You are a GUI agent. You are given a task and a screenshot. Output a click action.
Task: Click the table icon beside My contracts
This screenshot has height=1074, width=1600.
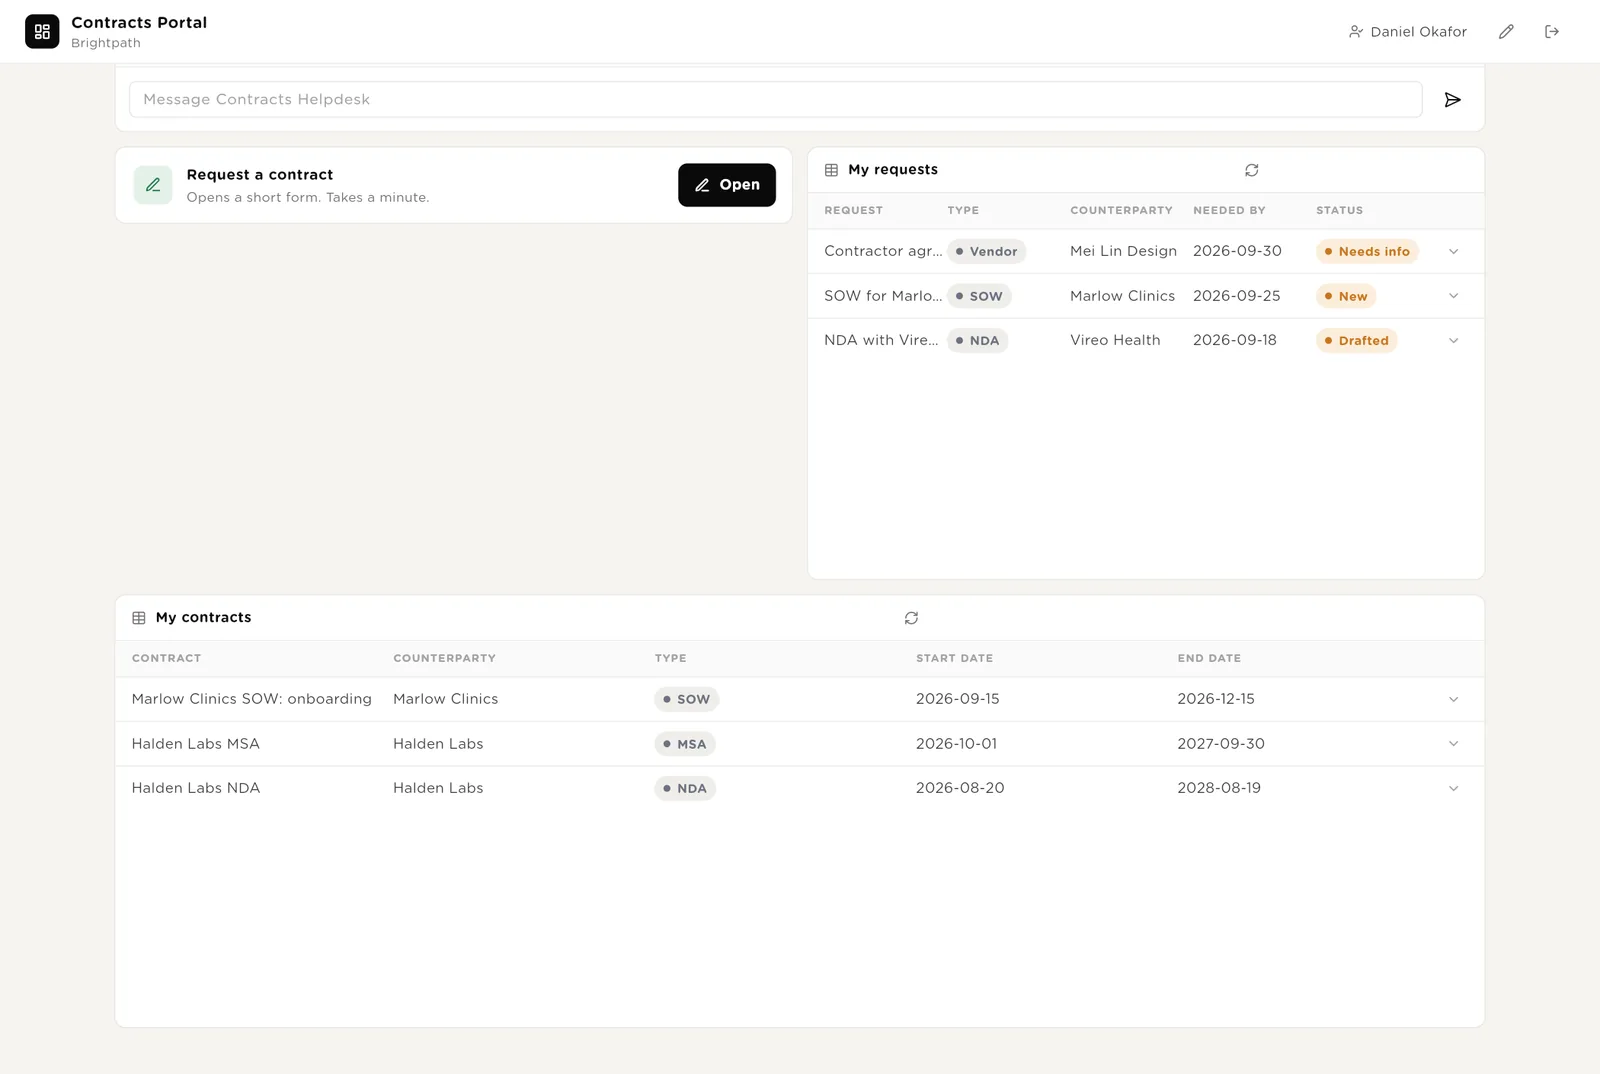(x=139, y=618)
